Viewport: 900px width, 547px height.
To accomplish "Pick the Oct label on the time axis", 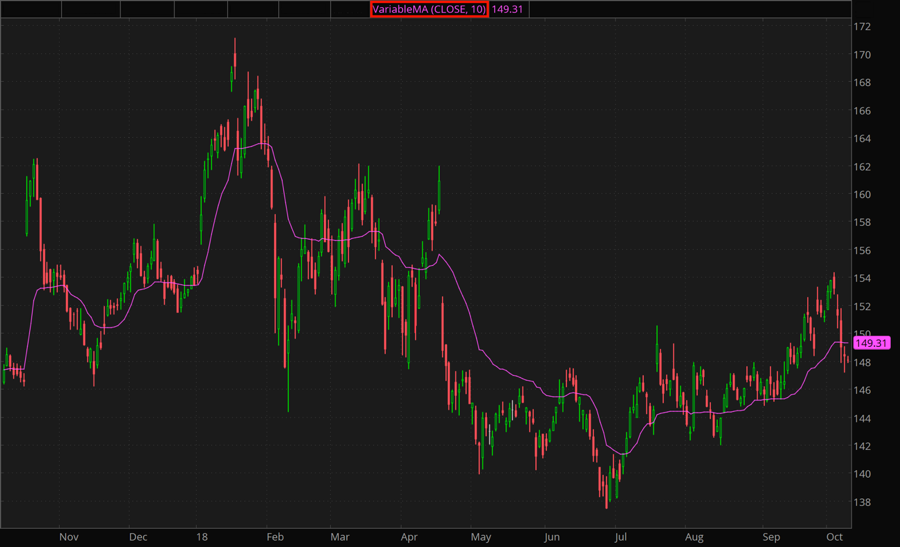I will 835,537.
